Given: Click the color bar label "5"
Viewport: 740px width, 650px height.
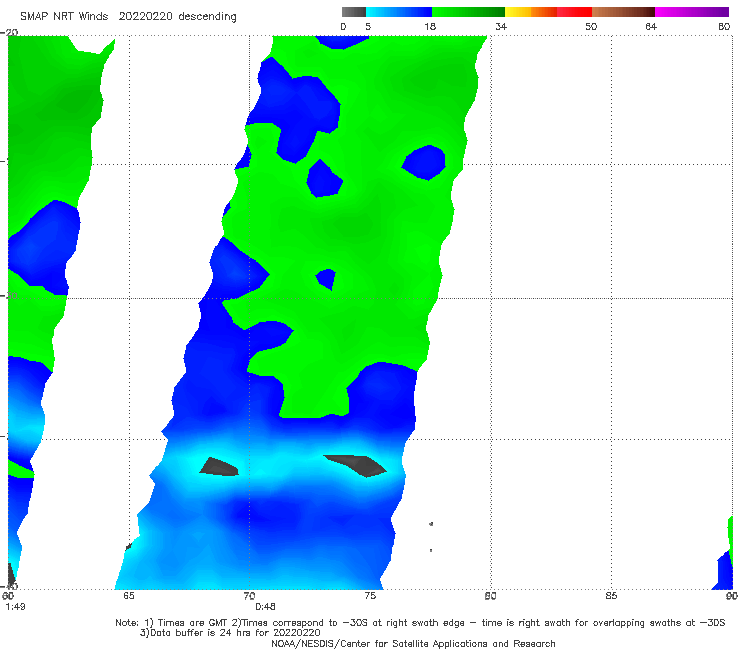Looking at the screenshot, I should pos(368,26).
